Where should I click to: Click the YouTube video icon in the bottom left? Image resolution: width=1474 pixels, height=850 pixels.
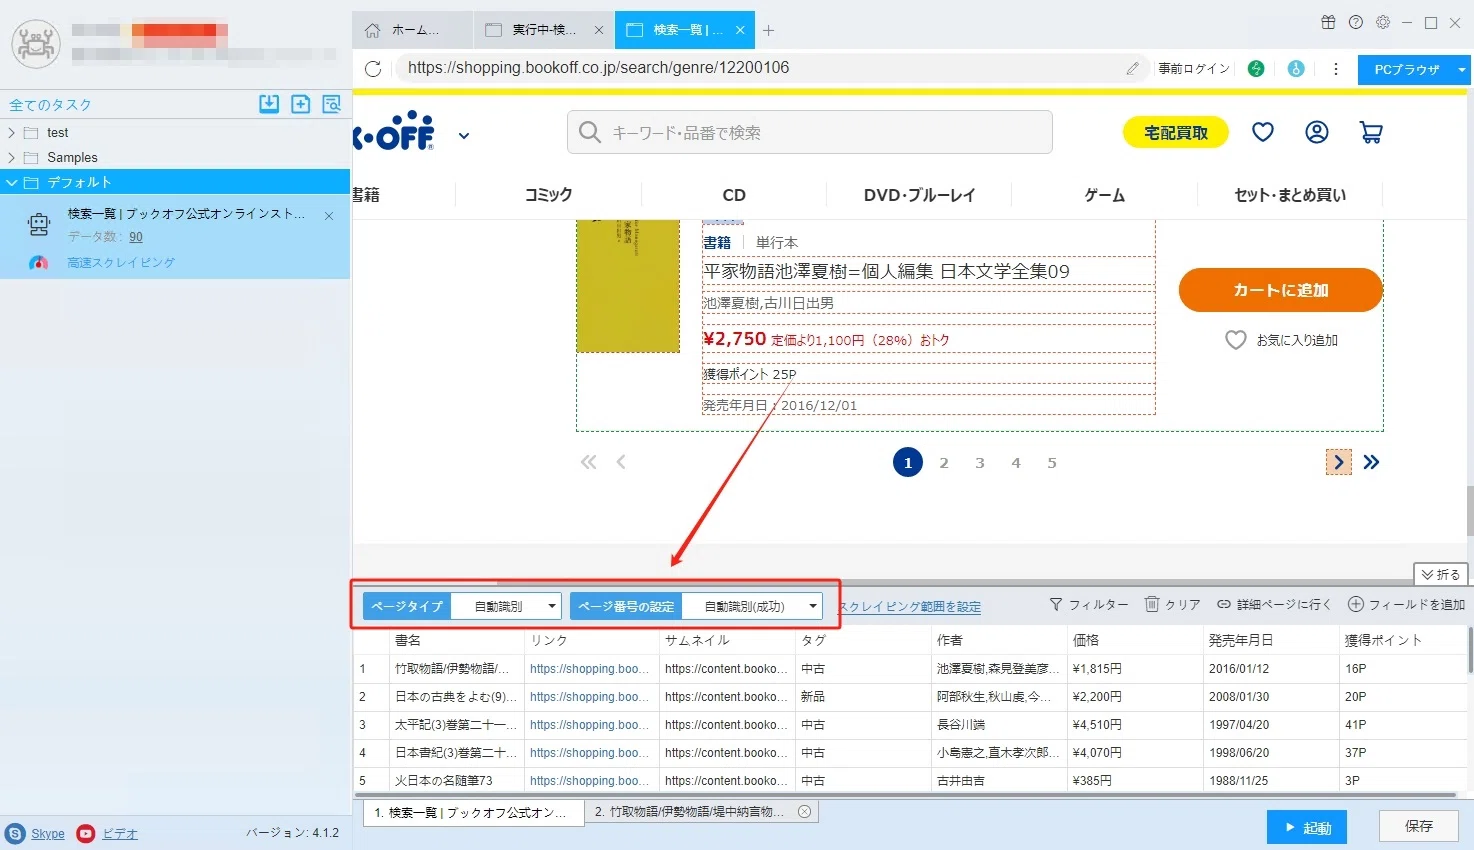pyautogui.click(x=86, y=833)
